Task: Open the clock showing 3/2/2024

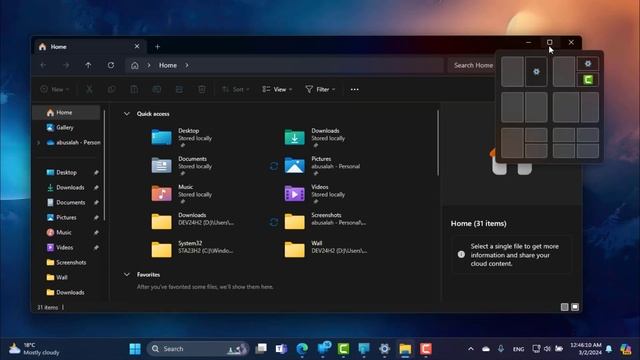Action: pos(585,349)
